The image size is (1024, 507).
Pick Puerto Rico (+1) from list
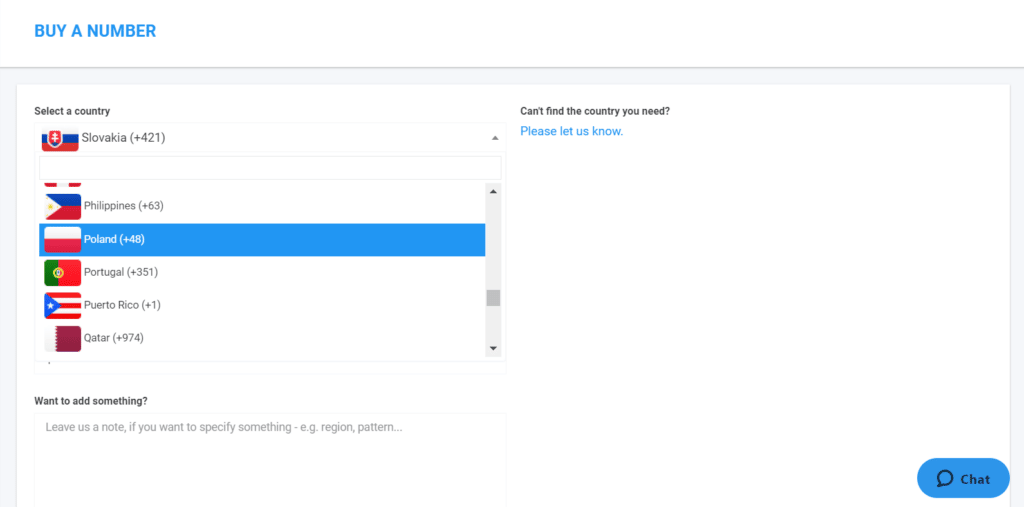262,305
